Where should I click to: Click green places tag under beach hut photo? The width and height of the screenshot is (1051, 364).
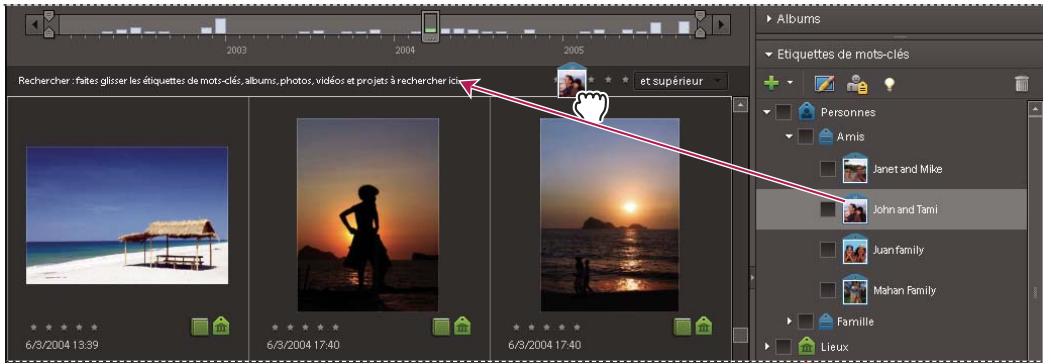(x=221, y=326)
